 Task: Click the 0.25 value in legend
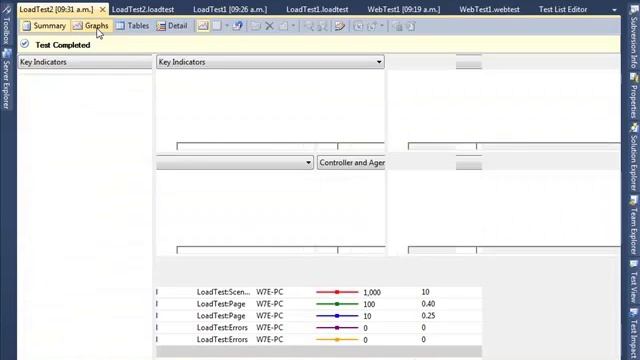click(428, 316)
